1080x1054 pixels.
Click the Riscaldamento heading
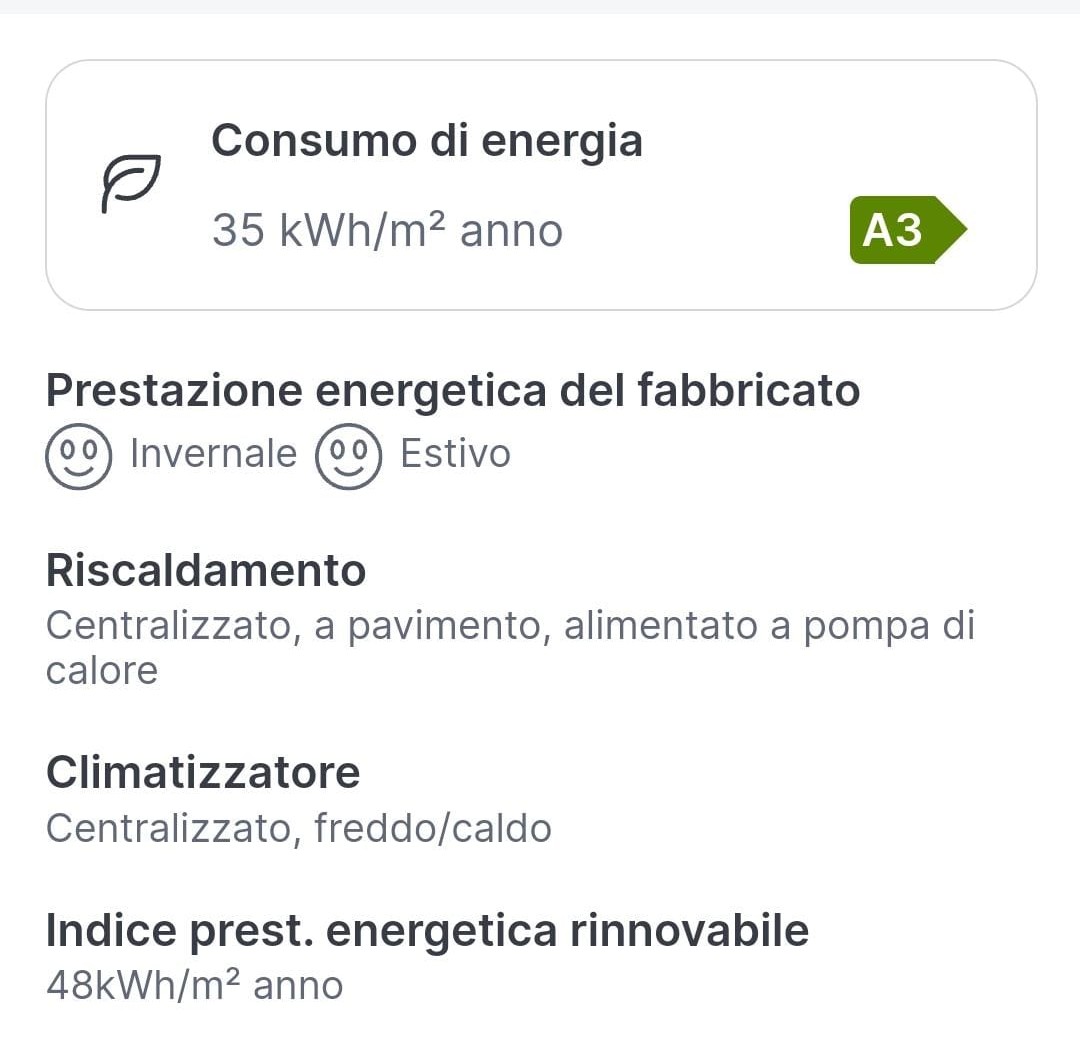point(206,570)
